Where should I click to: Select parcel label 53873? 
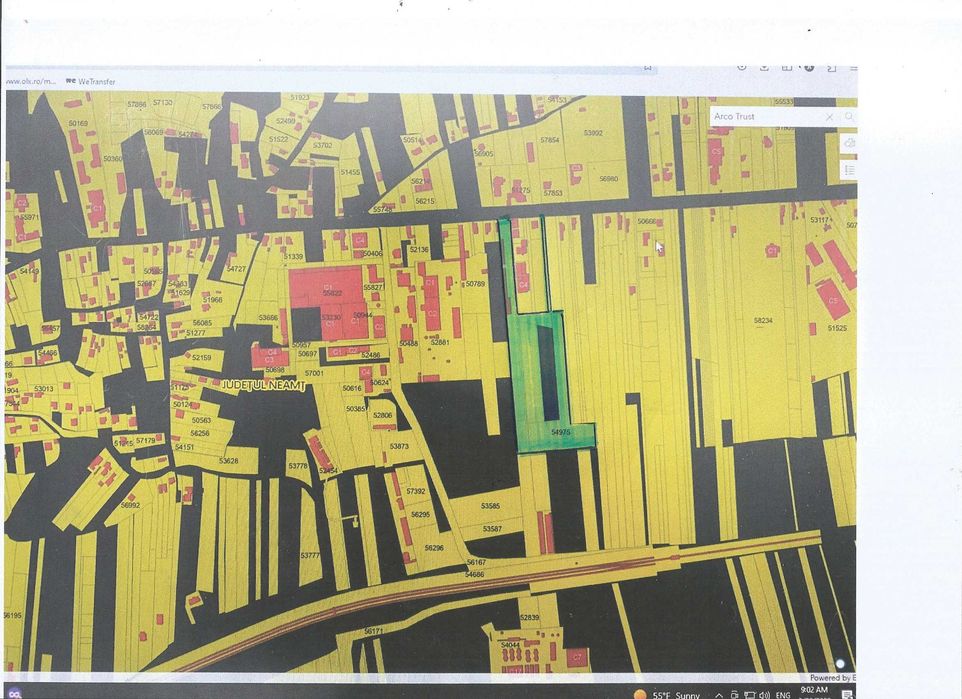(x=399, y=446)
